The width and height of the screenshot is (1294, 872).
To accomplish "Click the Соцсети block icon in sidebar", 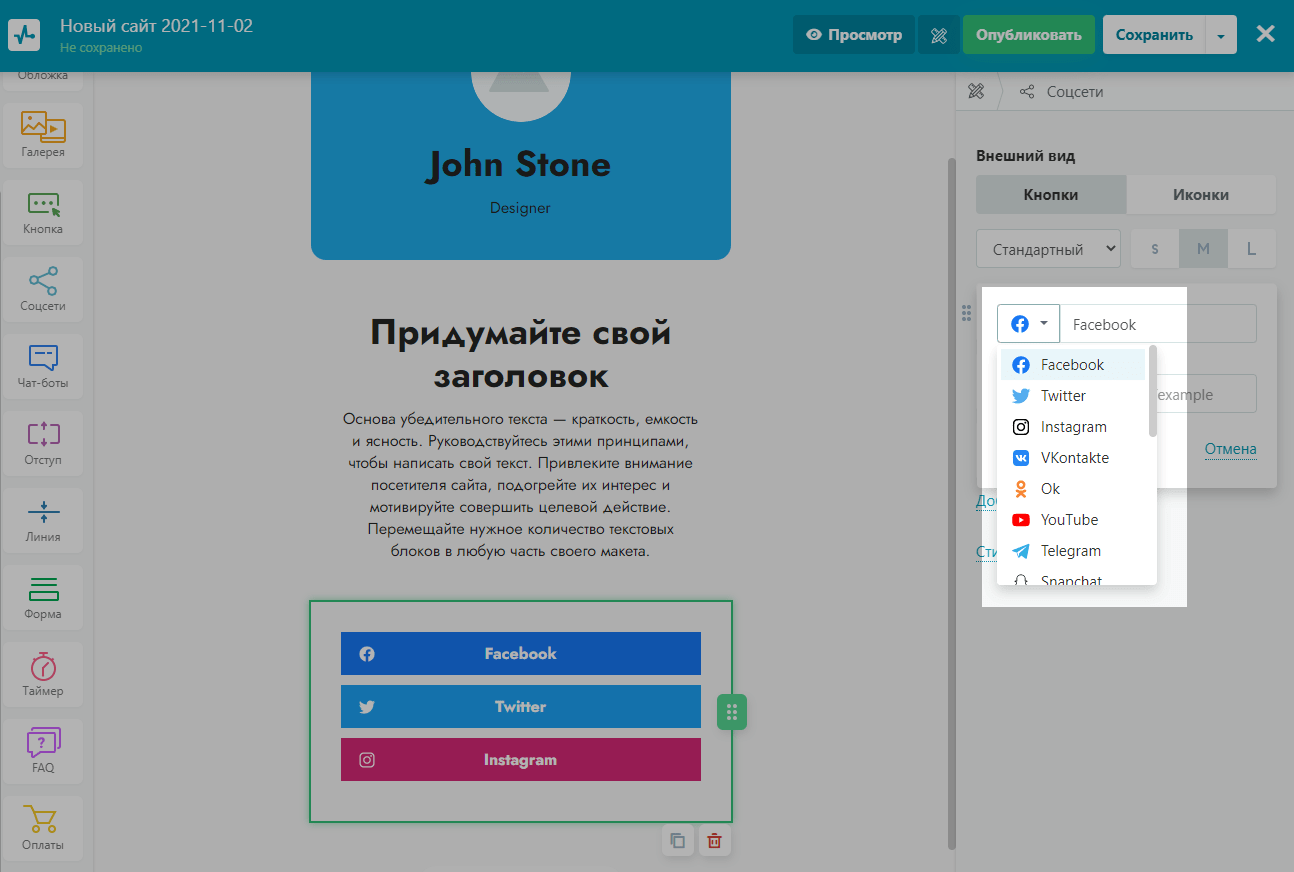I will click(43, 289).
